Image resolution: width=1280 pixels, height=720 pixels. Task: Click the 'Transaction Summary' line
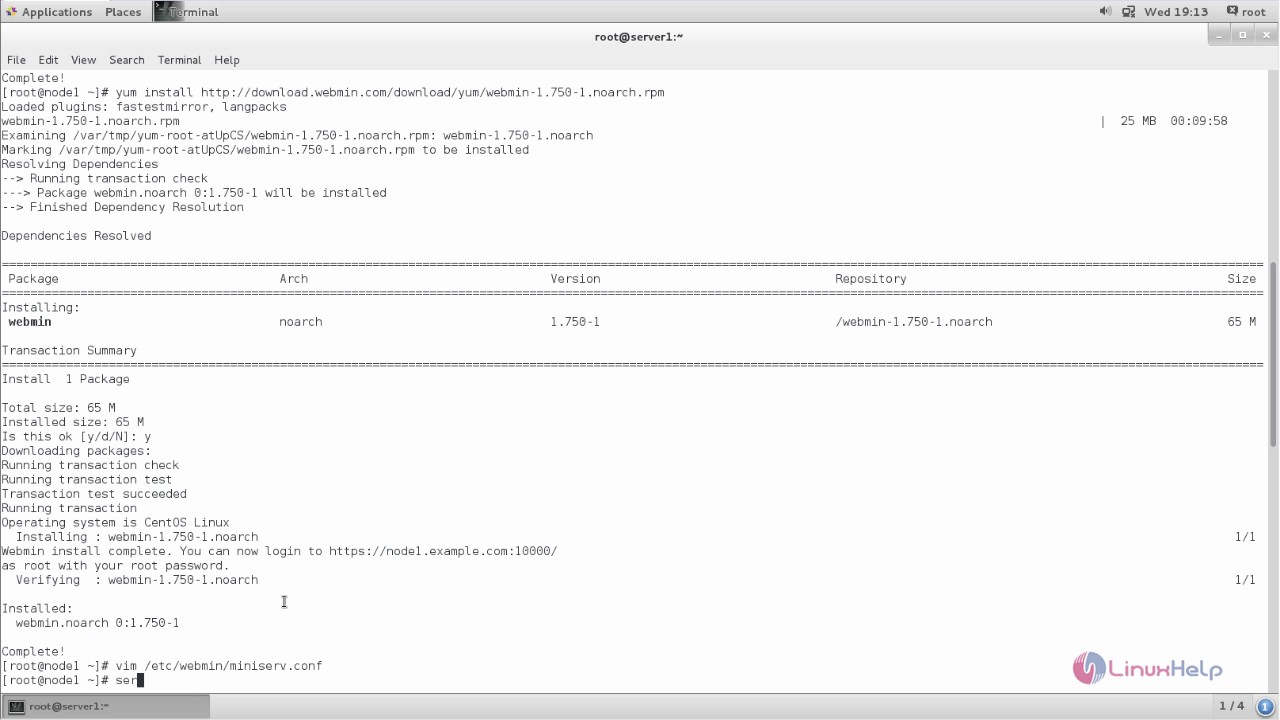[69, 350]
